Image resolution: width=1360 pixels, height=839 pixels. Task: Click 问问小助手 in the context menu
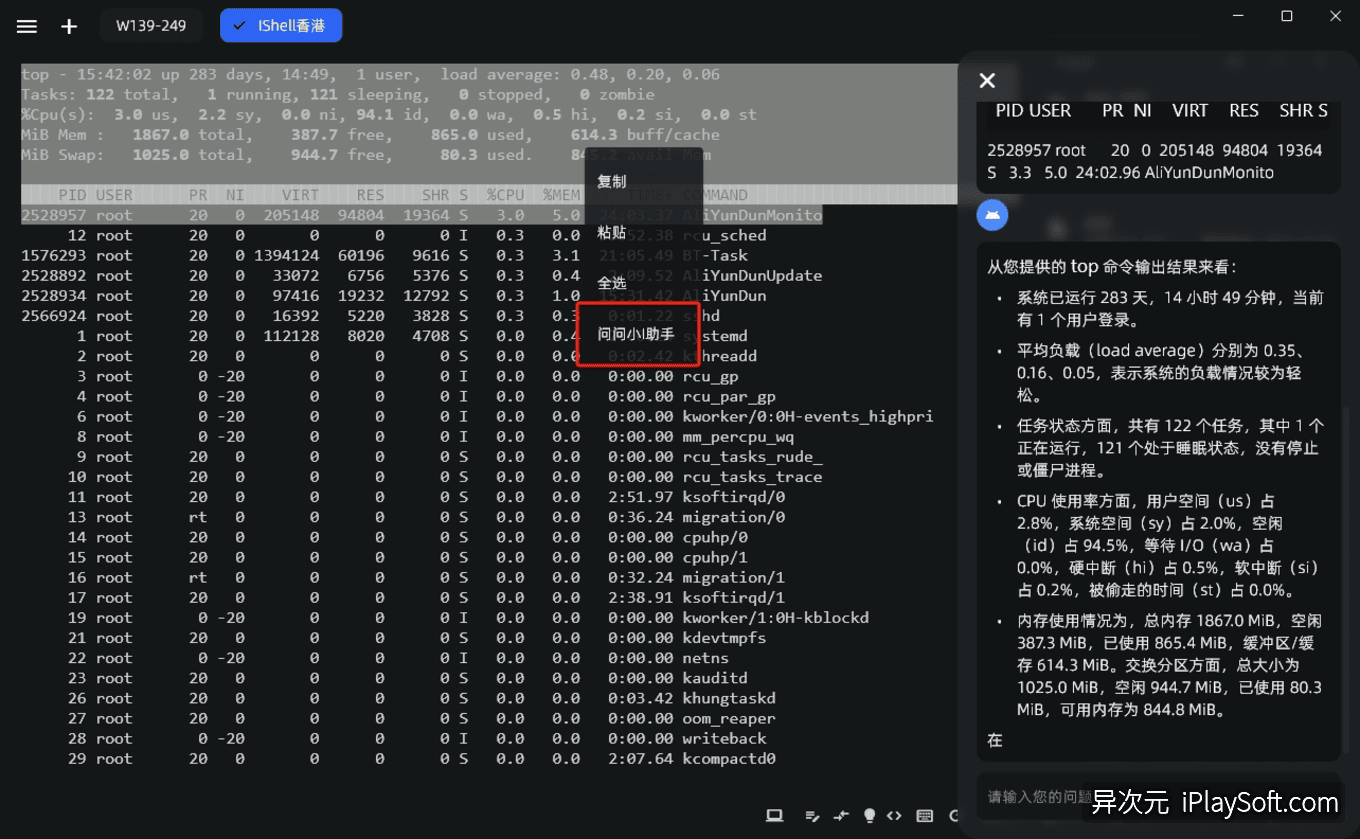pos(634,333)
